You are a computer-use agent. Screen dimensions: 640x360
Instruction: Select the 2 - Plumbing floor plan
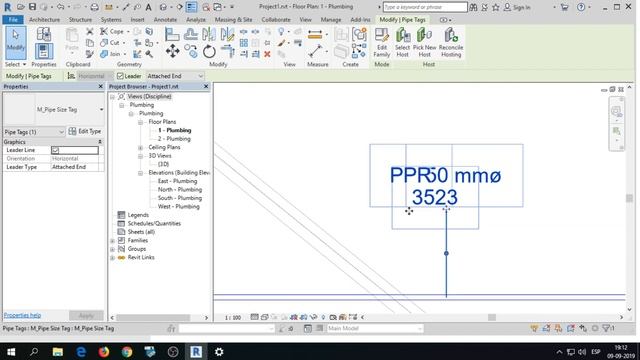pos(174,139)
